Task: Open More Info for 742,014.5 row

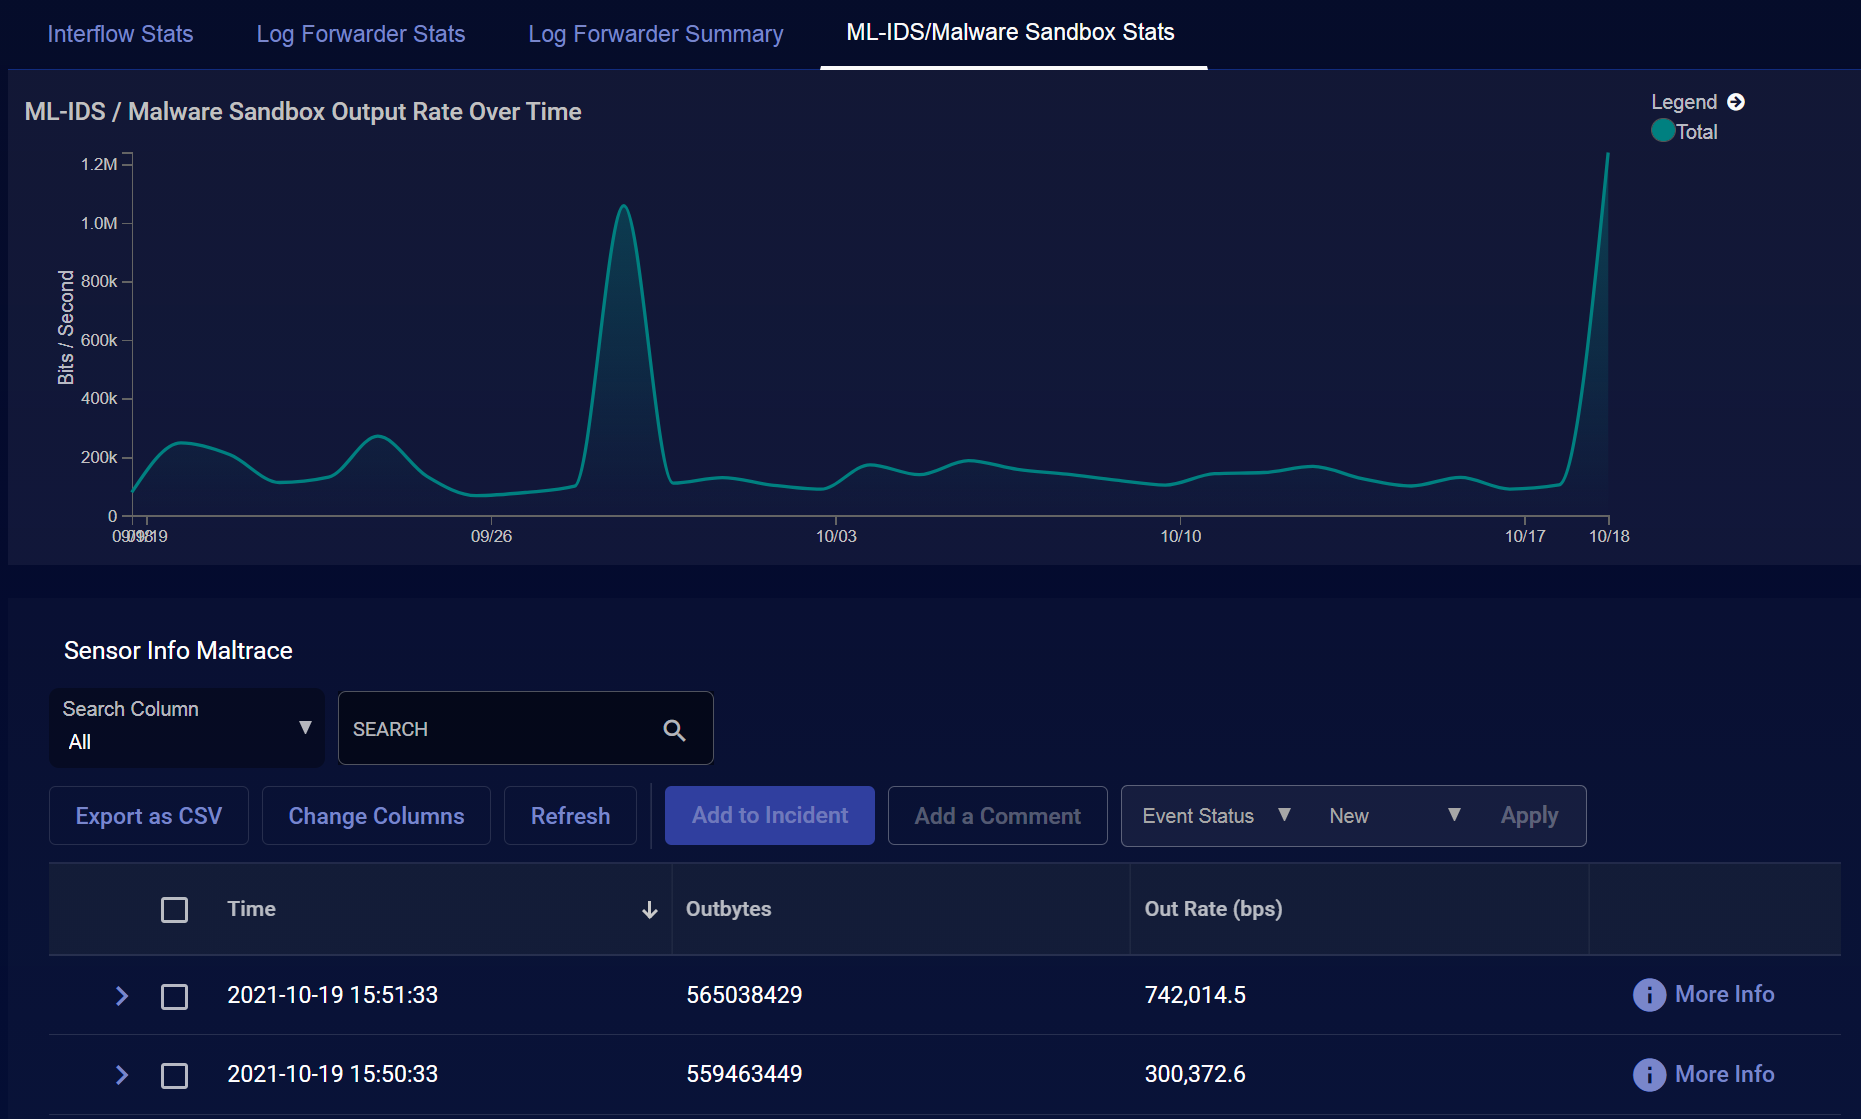Action: tap(1725, 995)
